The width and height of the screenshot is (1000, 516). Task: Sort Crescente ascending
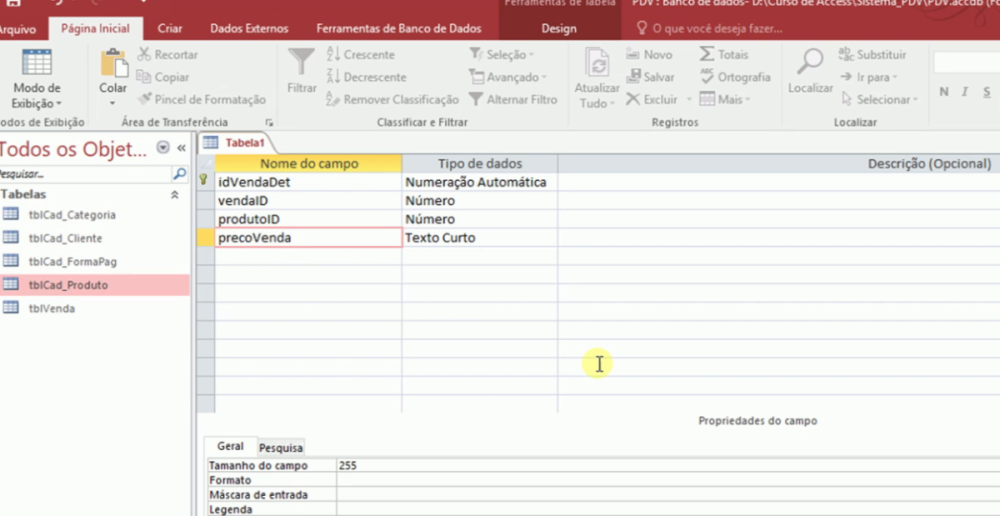[x=360, y=55]
